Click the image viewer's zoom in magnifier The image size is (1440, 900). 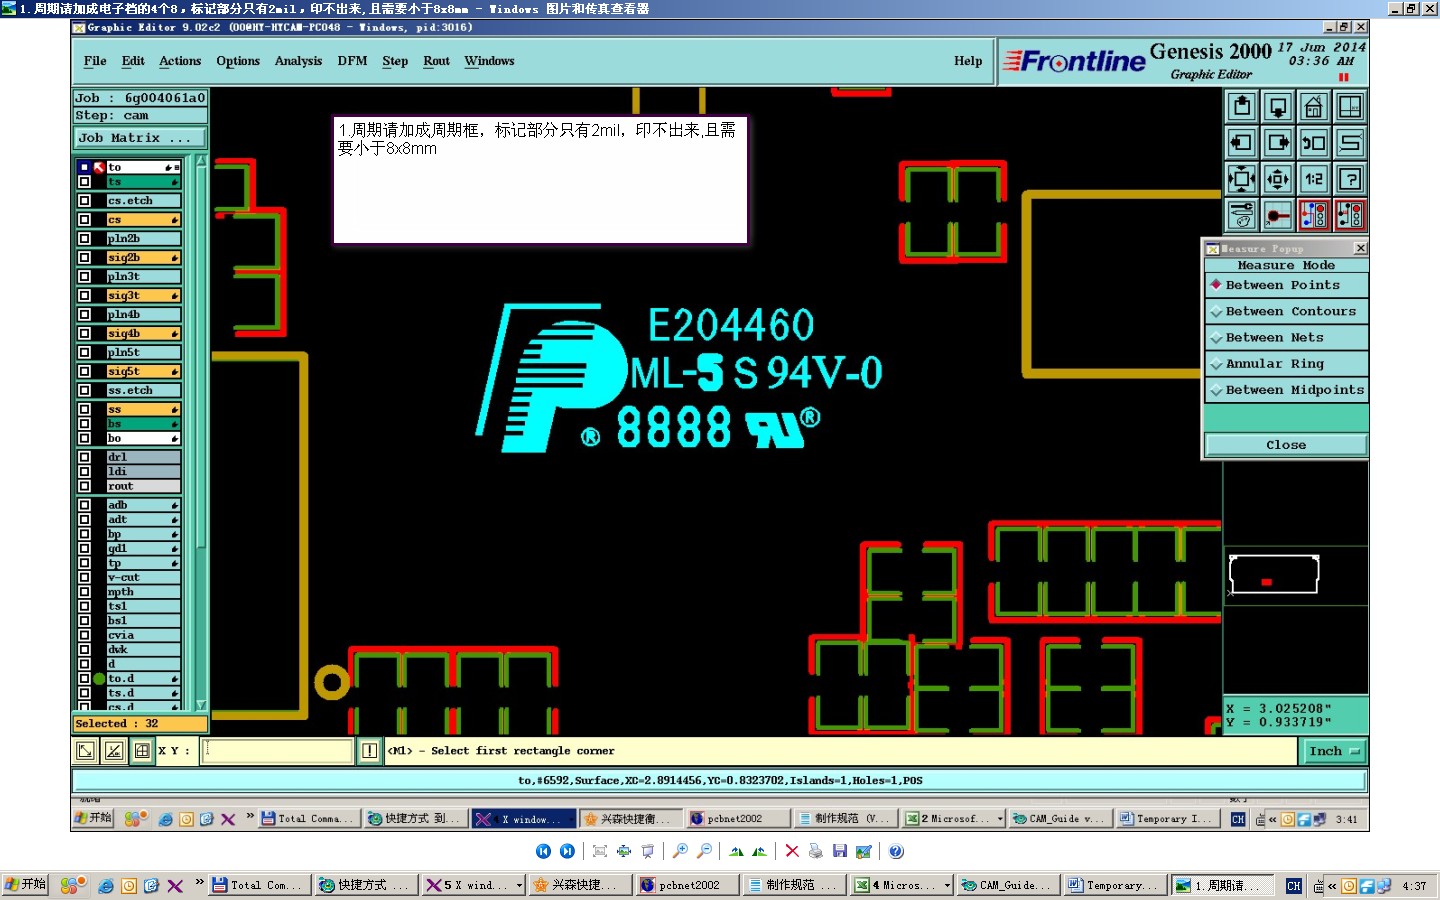click(680, 851)
